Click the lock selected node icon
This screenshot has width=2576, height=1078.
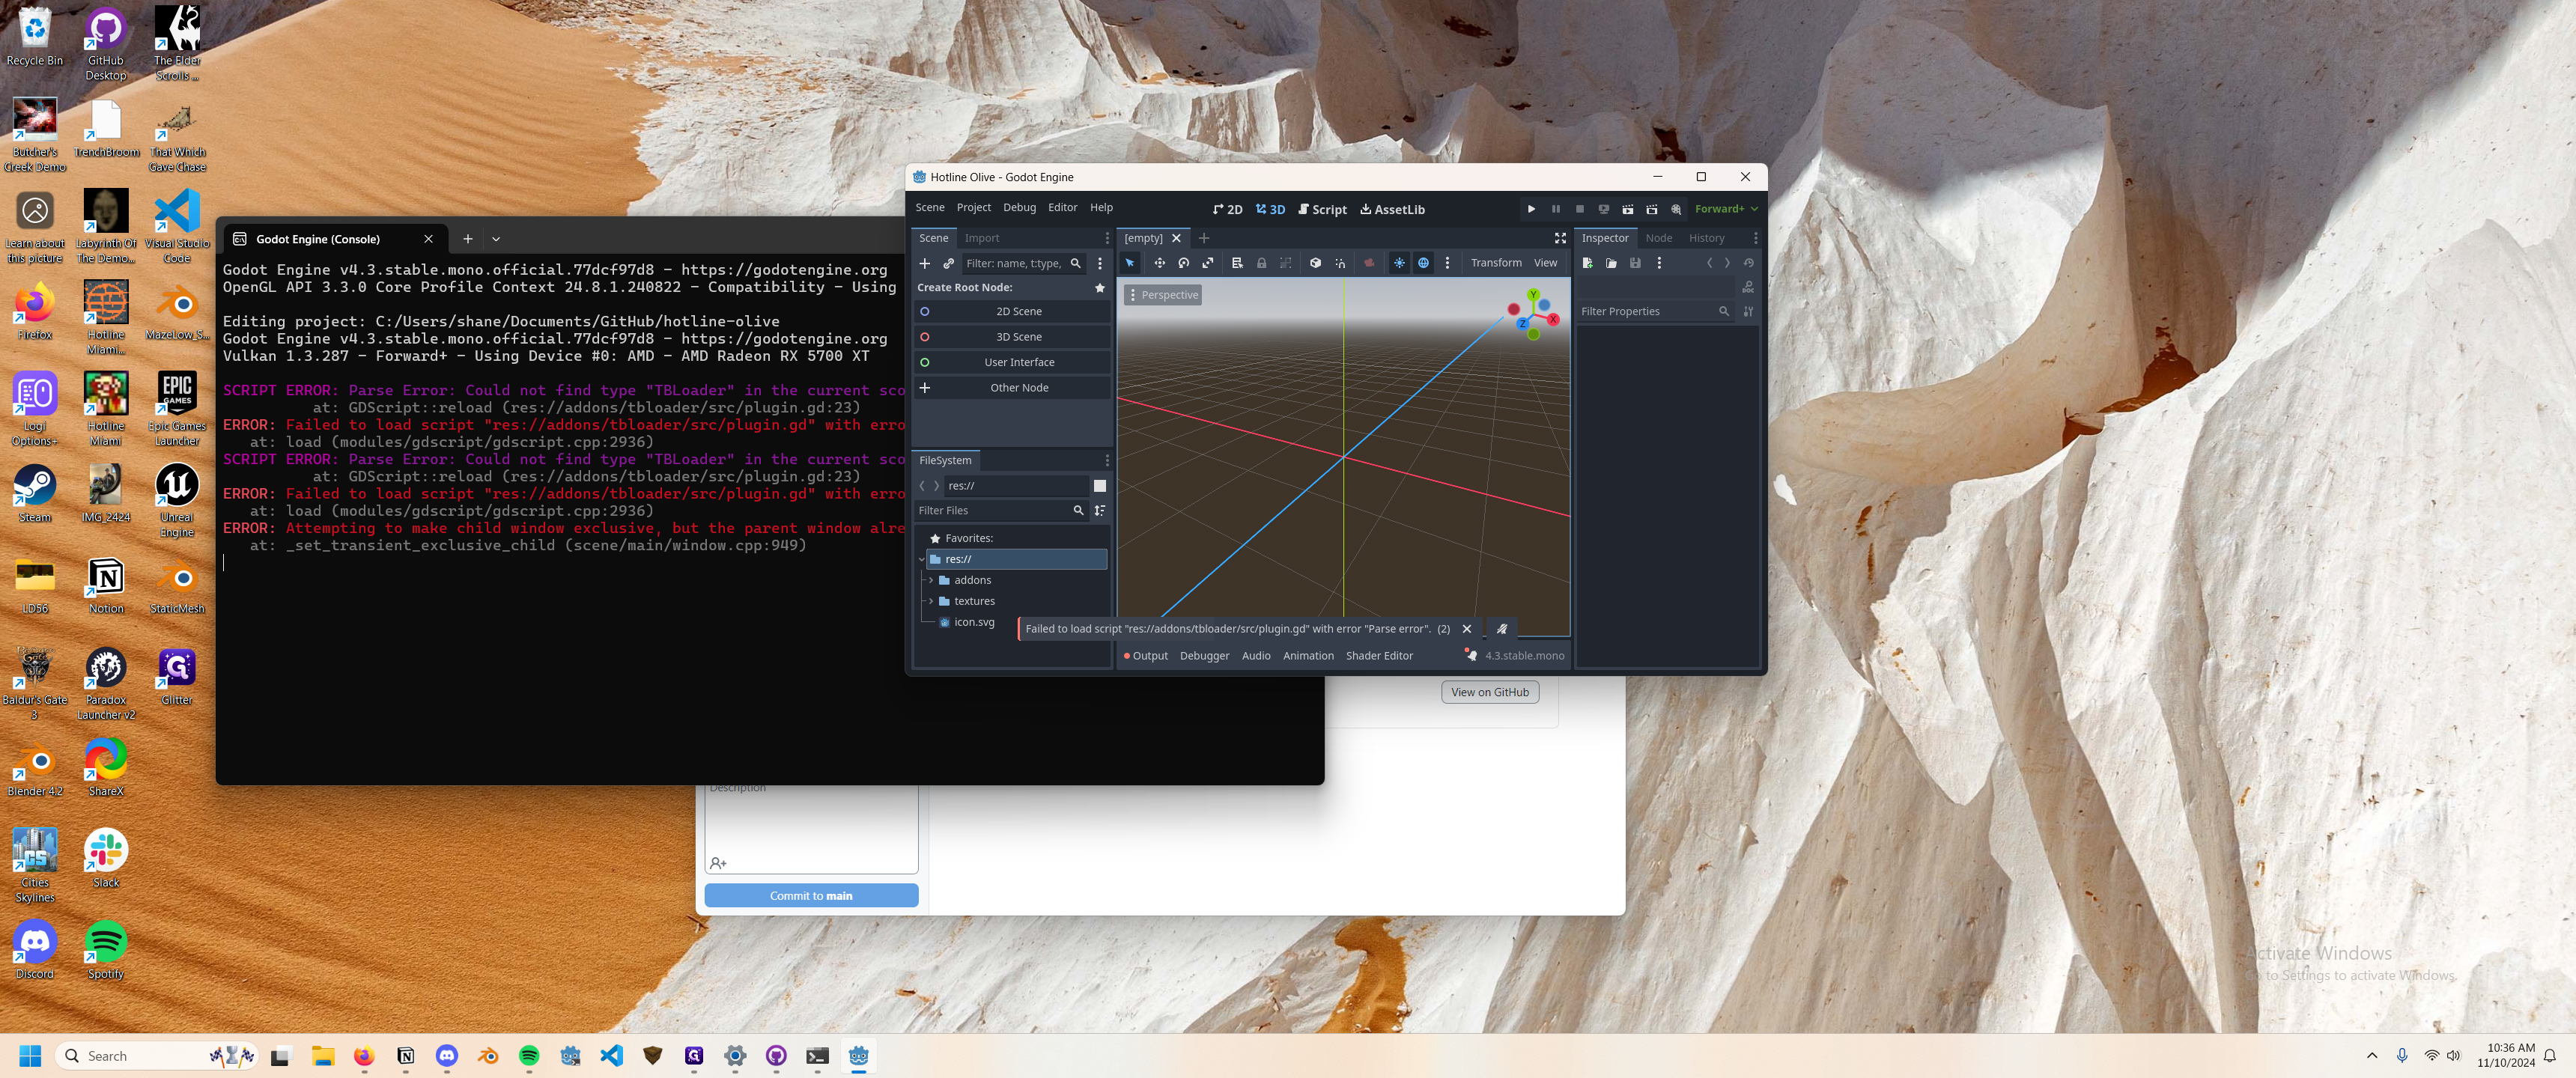point(1261,263)
